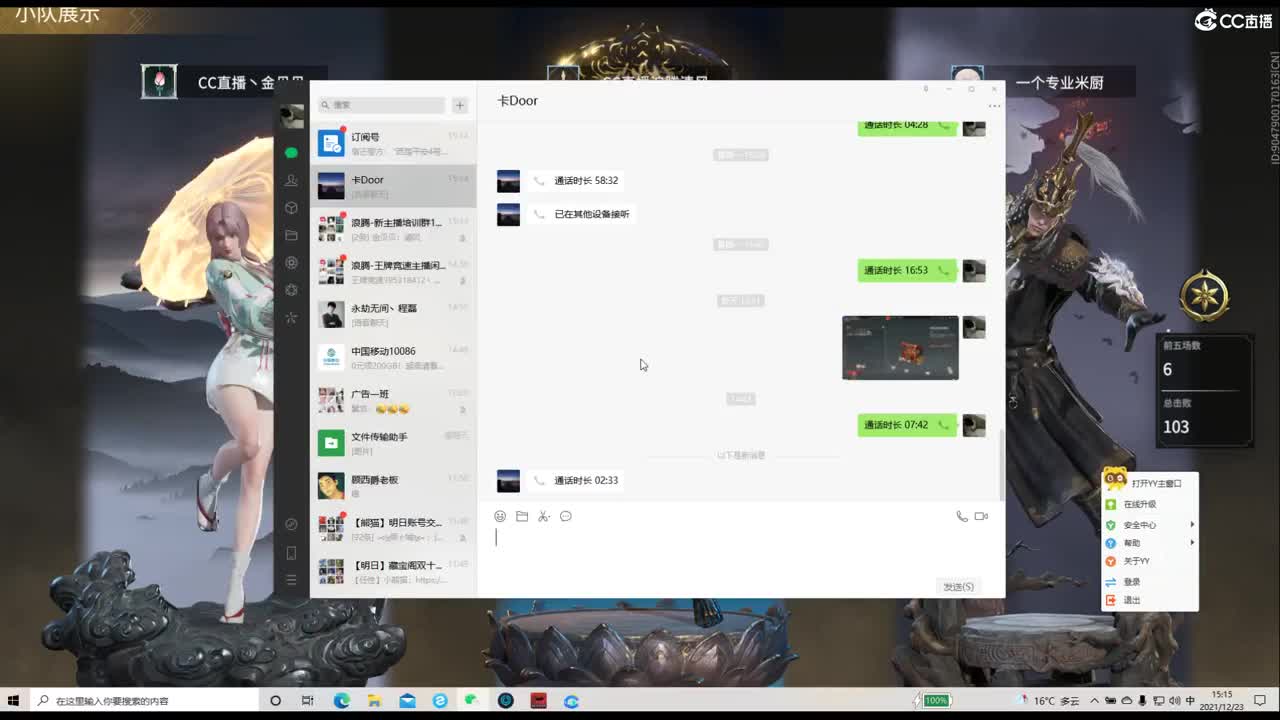
Task: Click the message input area
Action: coord(740,550)
